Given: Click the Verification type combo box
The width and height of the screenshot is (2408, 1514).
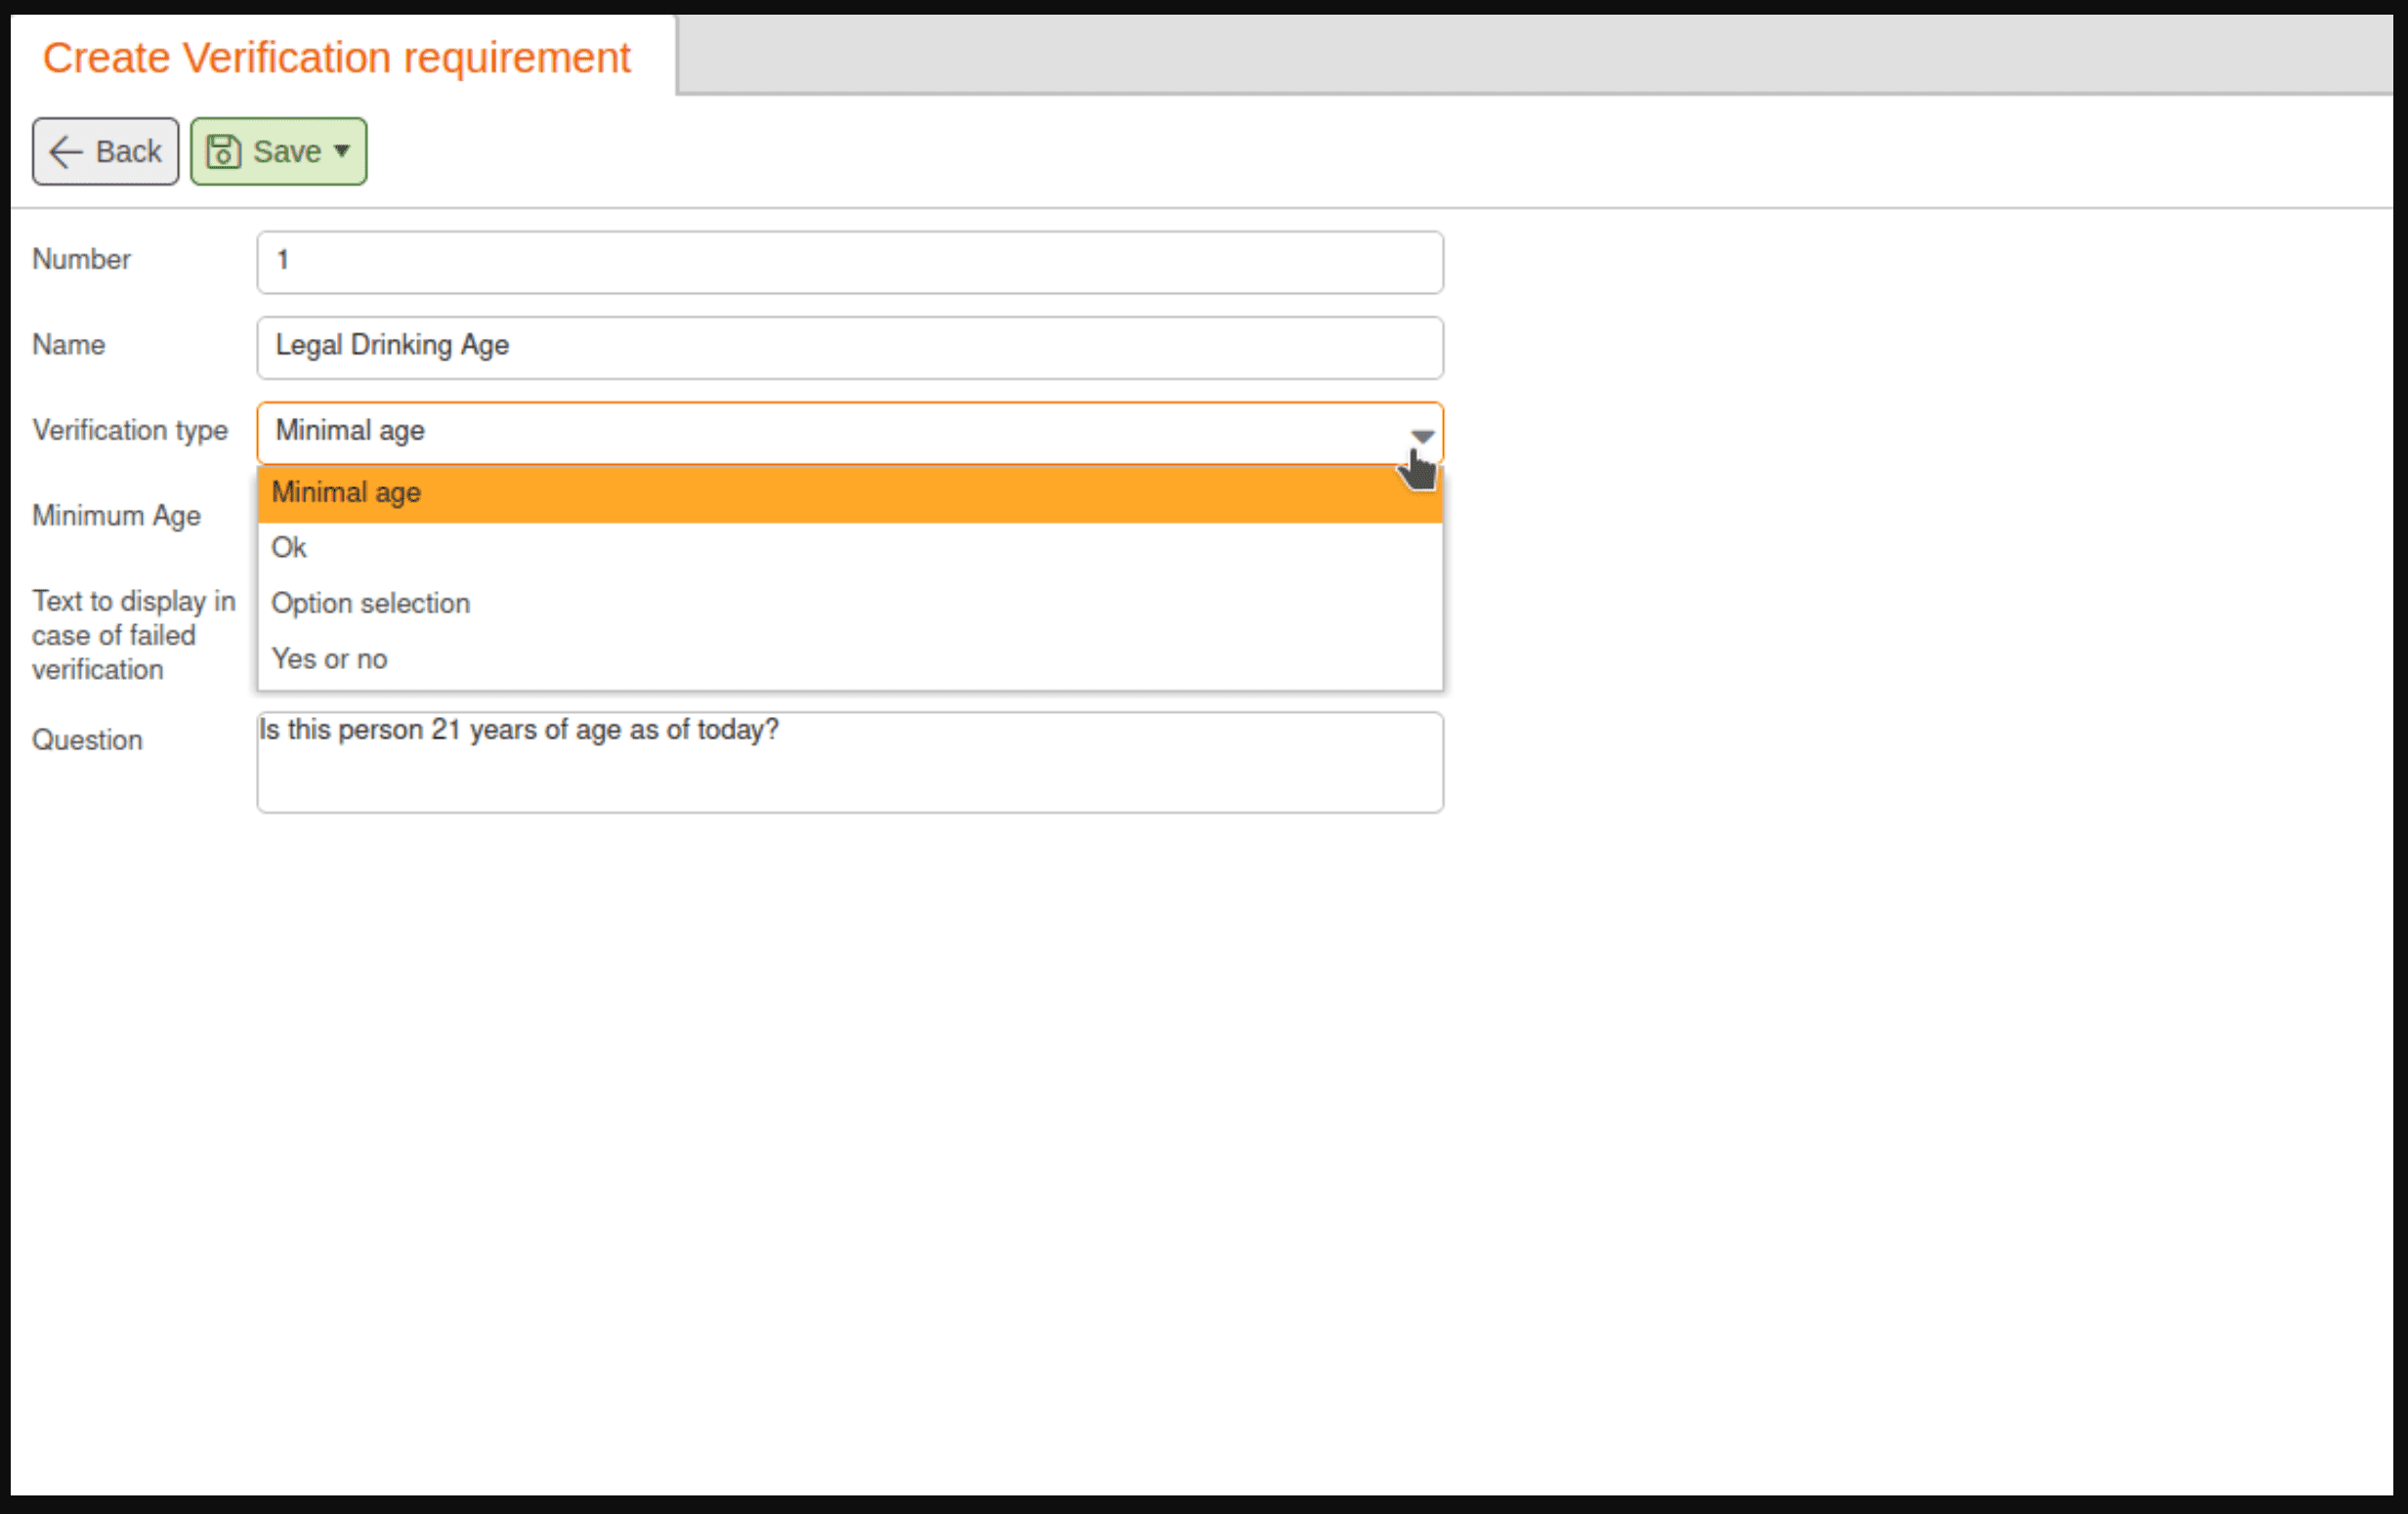Looking at the screenshot, I should click(850, 432).
